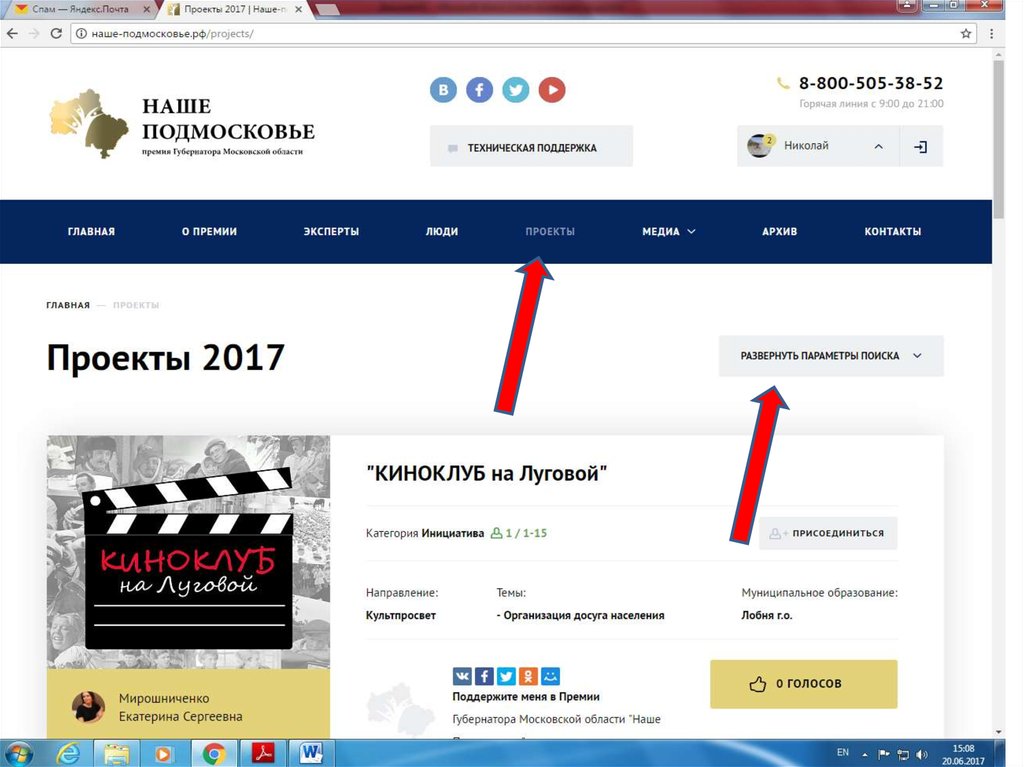Click the browser address bar
Screen dimensions: 1024x767
pyautogui.click(x=500, y=33)
